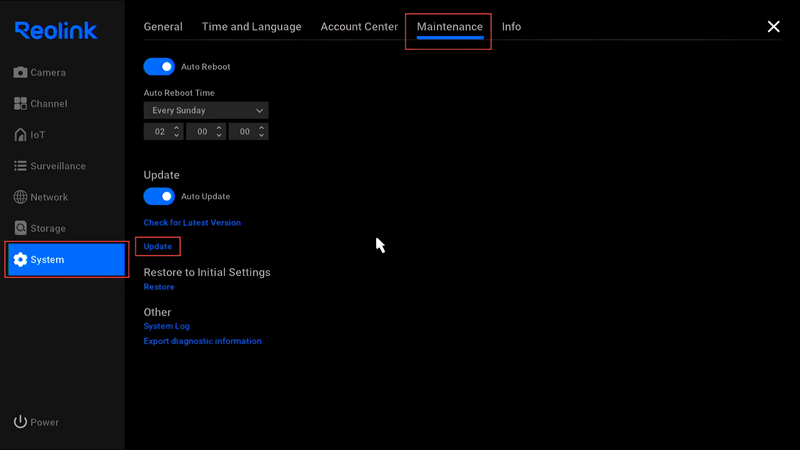Select the Channel grid icon
Image resolution: width=800 pixels, height=450 pixels.
[x=21, y=104]
